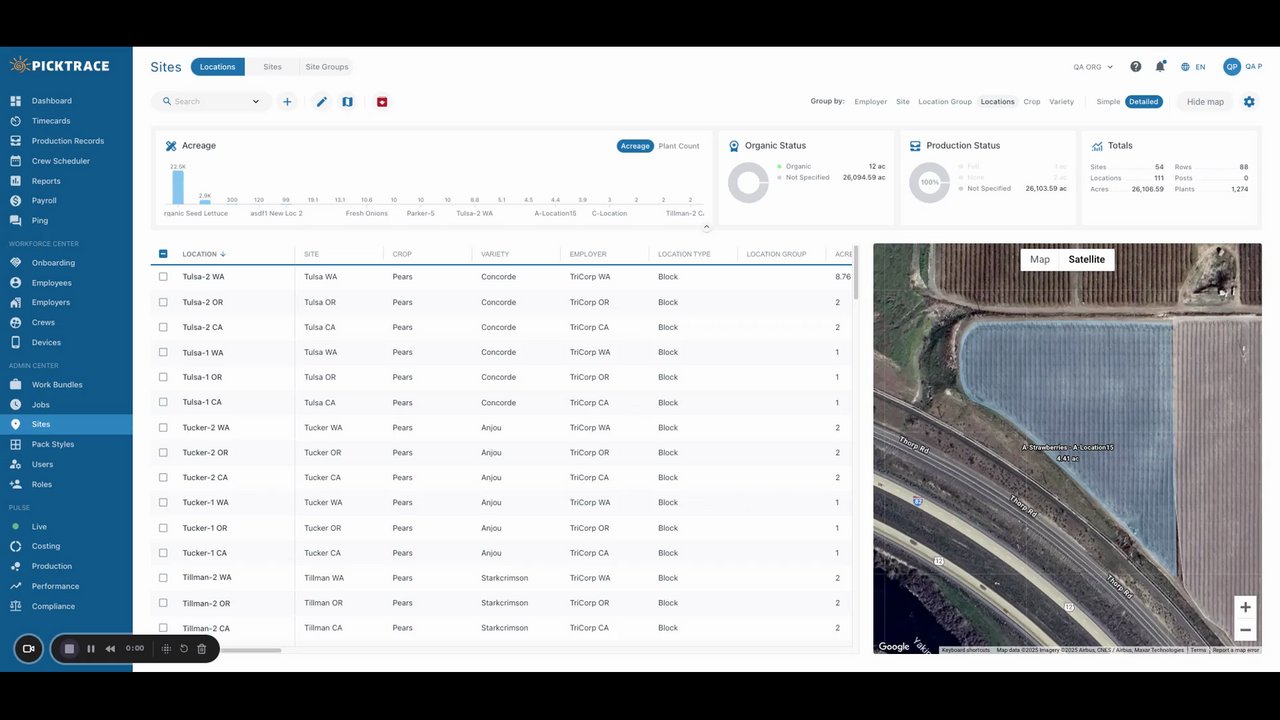1280x720 pixels.
Task: Open Production Records from the sidebar
Action: point(67,141)
